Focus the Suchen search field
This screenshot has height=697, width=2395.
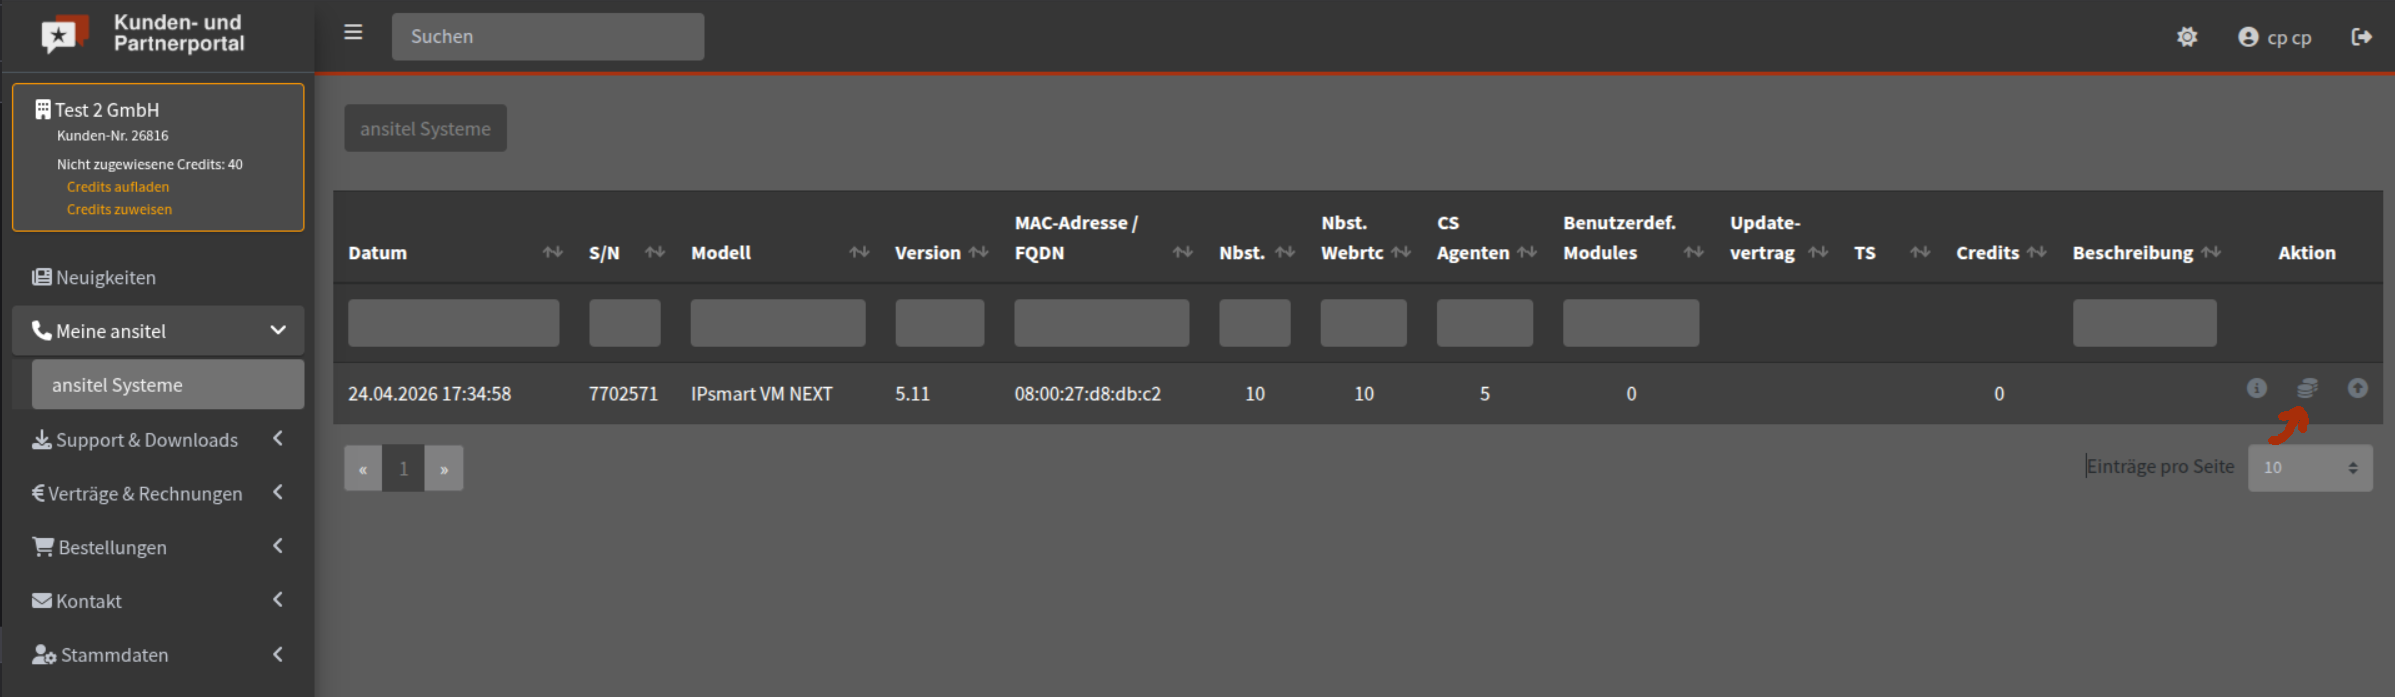[548, 37]
